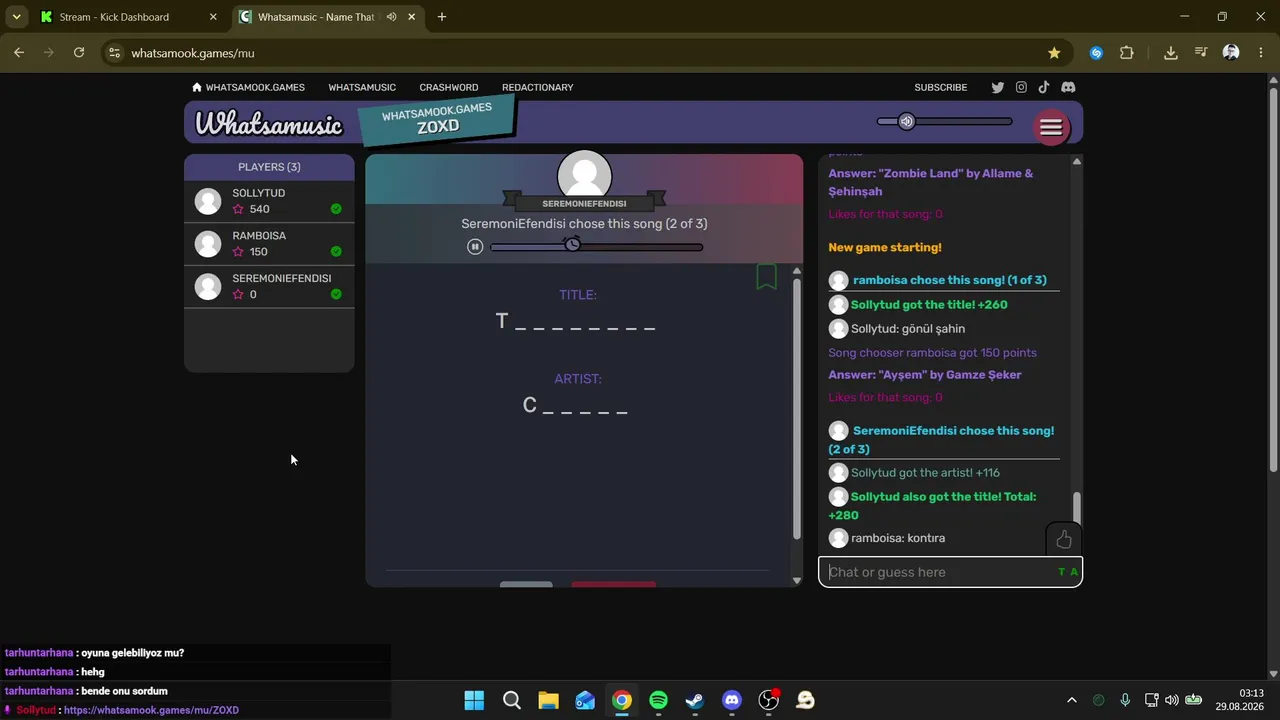Open the media controls icon in Chrome toolbar
The height and width of the screenshot is (720, 1280).
click(1201, 53)
